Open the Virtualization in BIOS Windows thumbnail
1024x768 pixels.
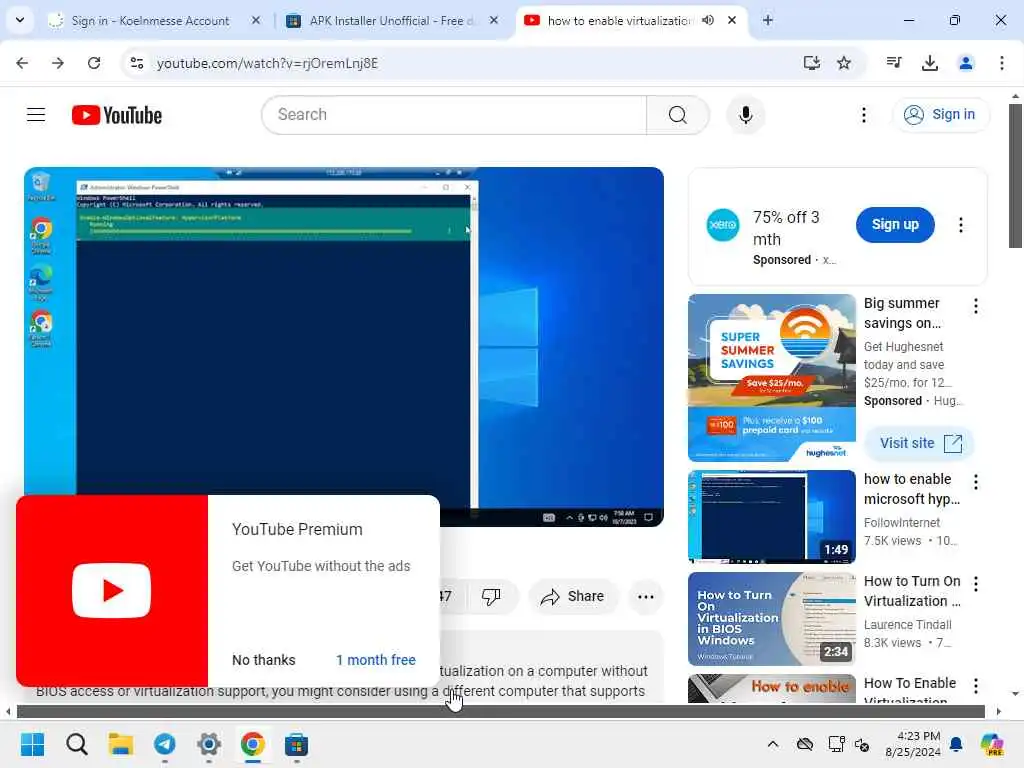coord(771,618)
